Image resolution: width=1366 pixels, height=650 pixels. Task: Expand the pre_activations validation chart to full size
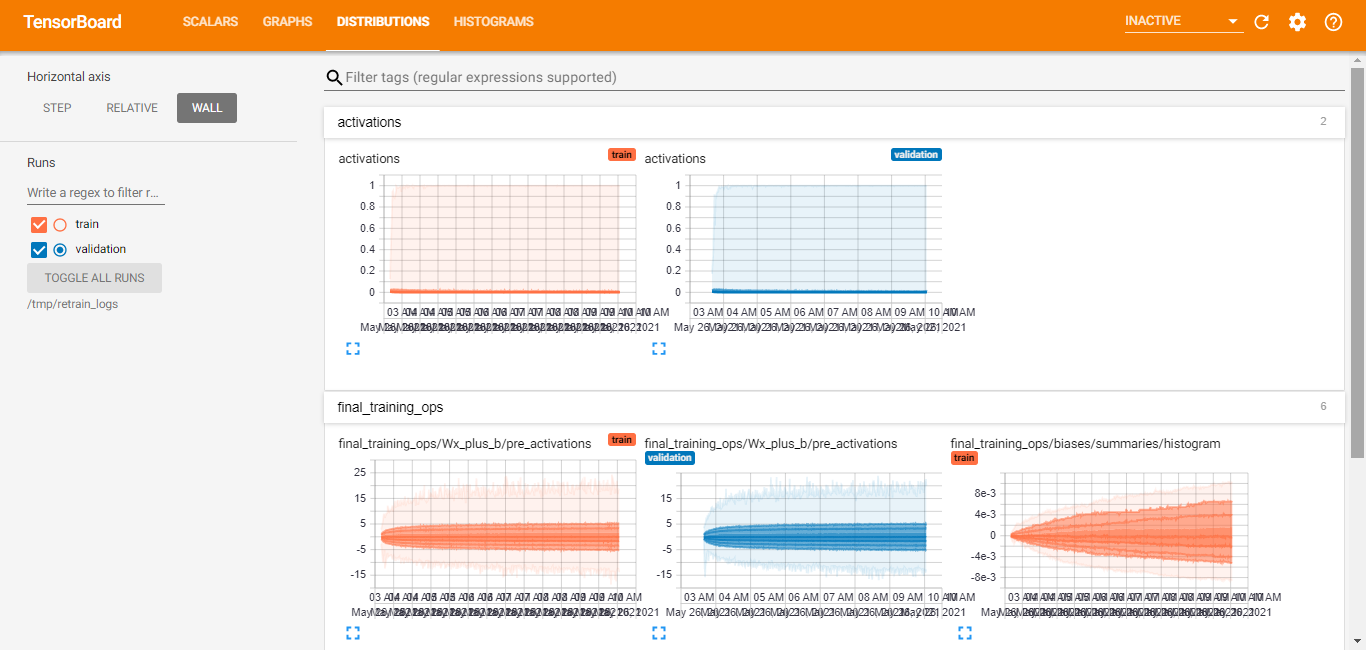[x=659, y=632]
